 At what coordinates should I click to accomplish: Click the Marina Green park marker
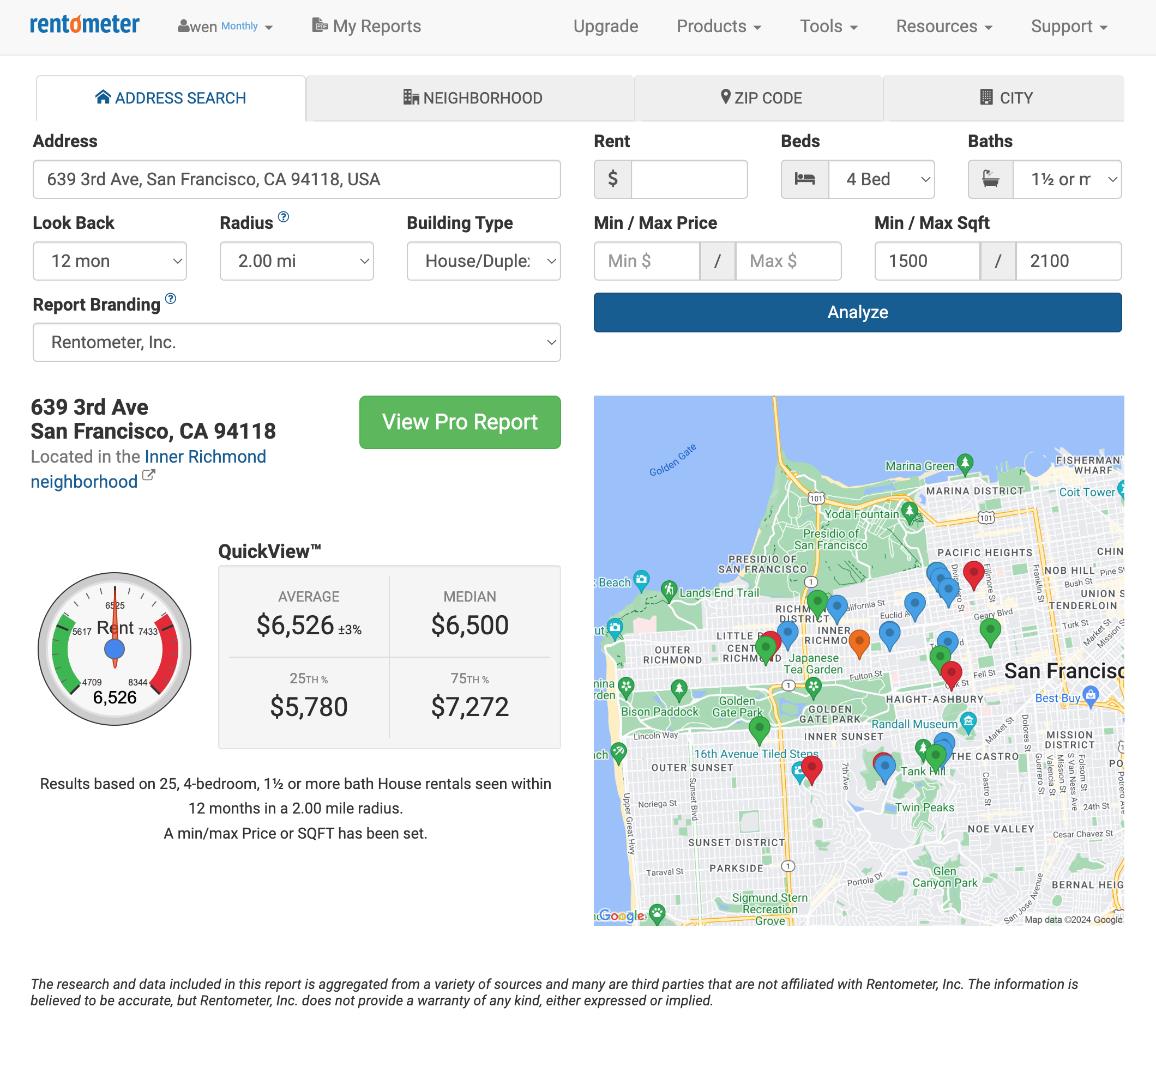[x=965, y=463]
